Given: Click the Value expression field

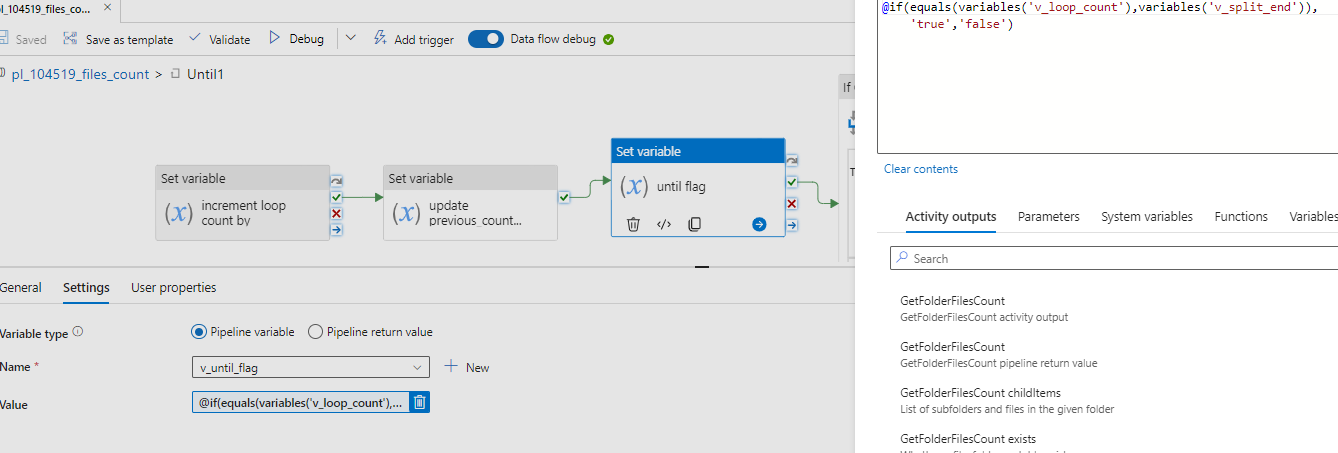Looking at the screenshot, I should pos(300,403).
